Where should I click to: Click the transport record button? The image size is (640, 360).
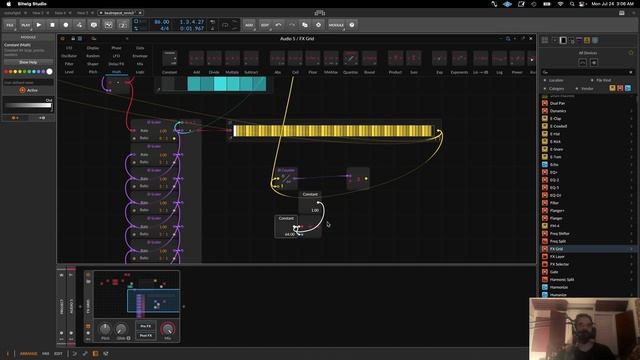[66, 25]
